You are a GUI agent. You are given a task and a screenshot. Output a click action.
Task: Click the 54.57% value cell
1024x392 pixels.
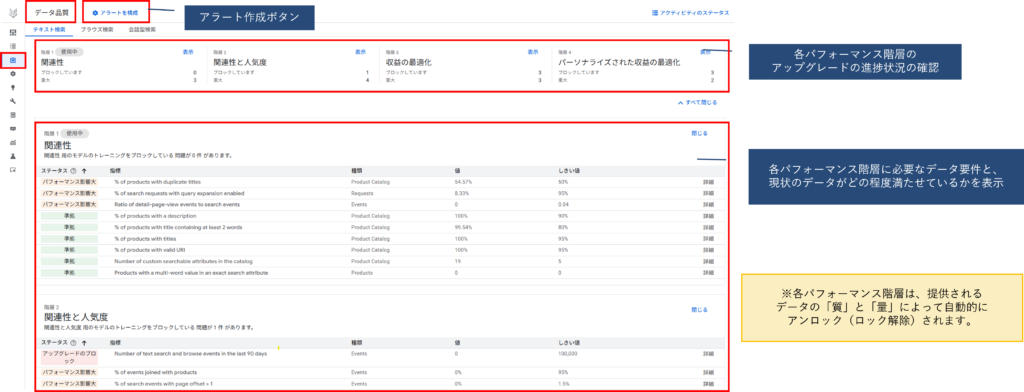coord(462,182)
